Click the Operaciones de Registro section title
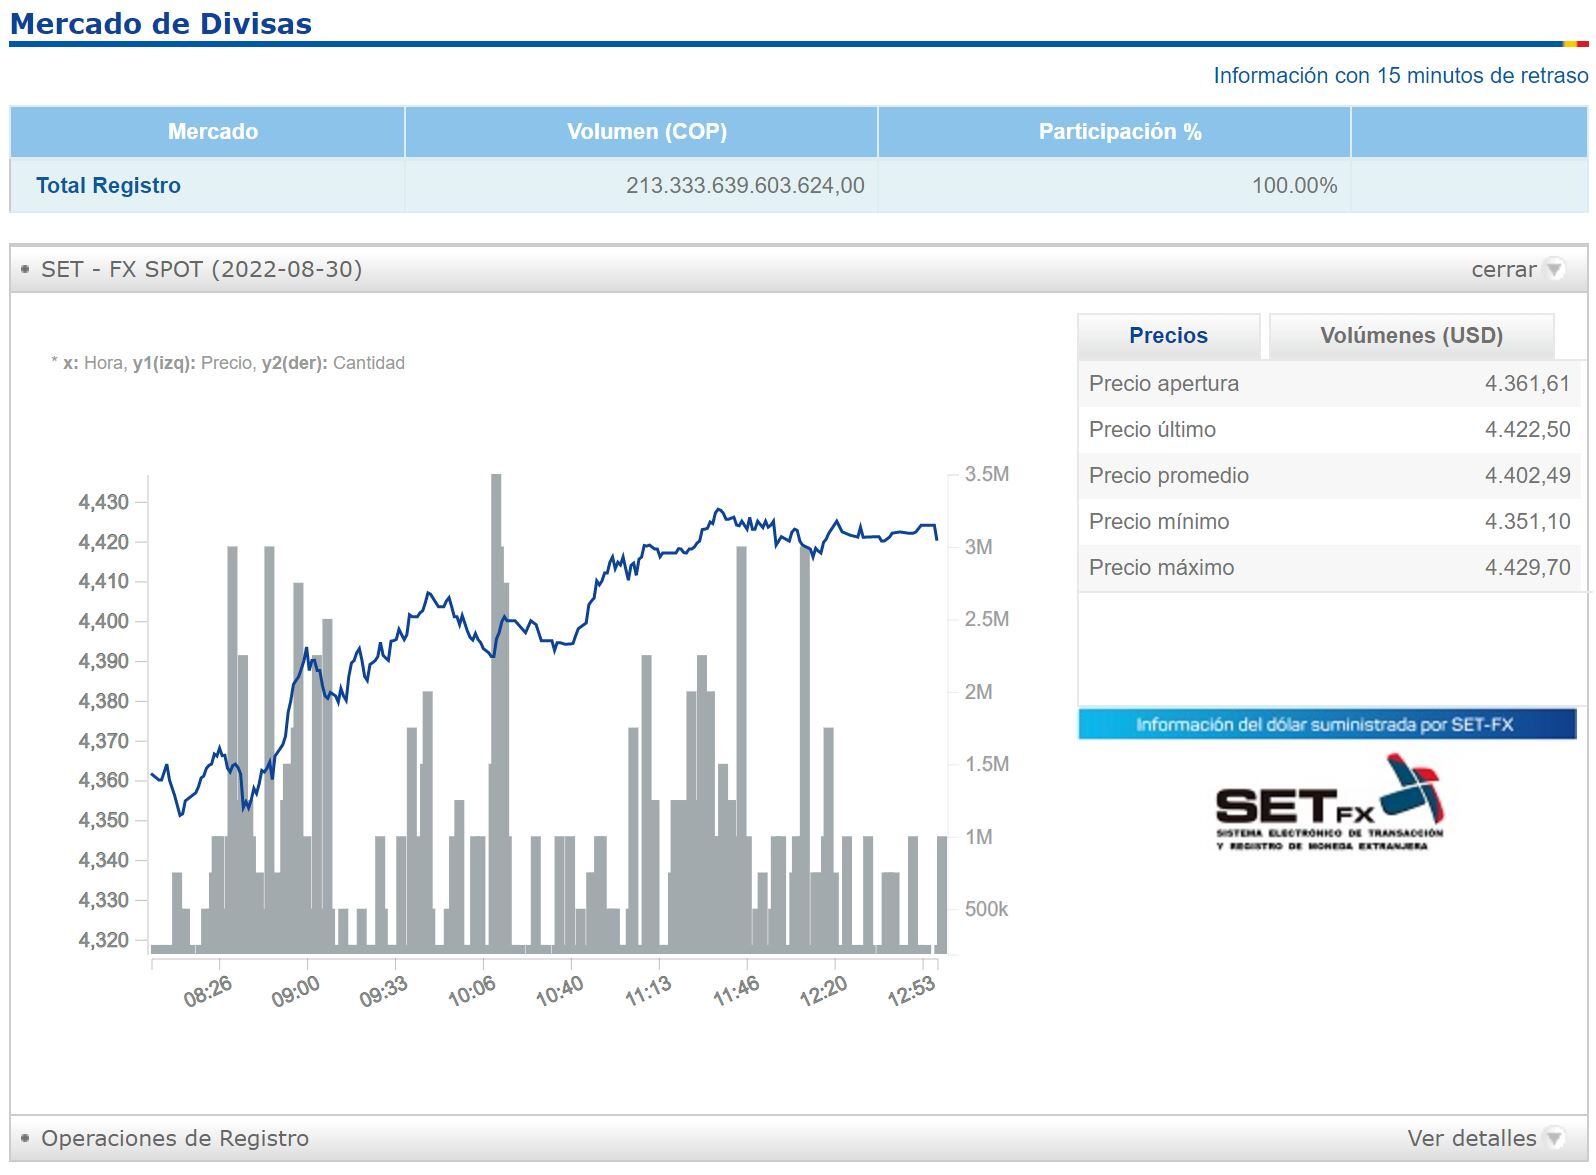 coord(175,1138)
